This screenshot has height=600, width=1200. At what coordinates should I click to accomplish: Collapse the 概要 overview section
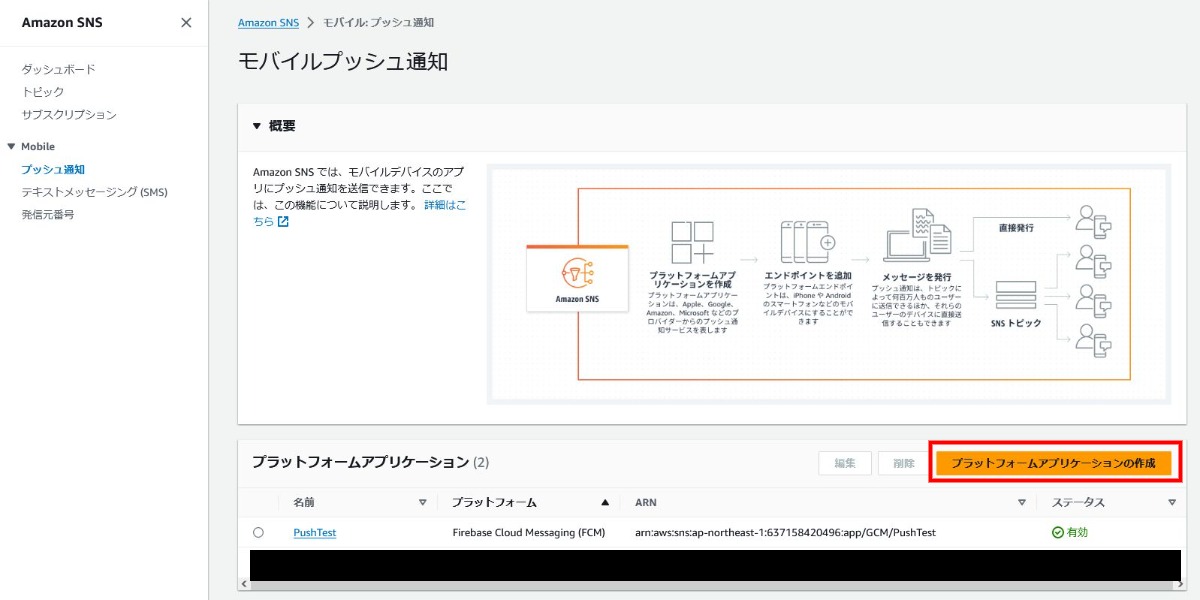point(257,126)
